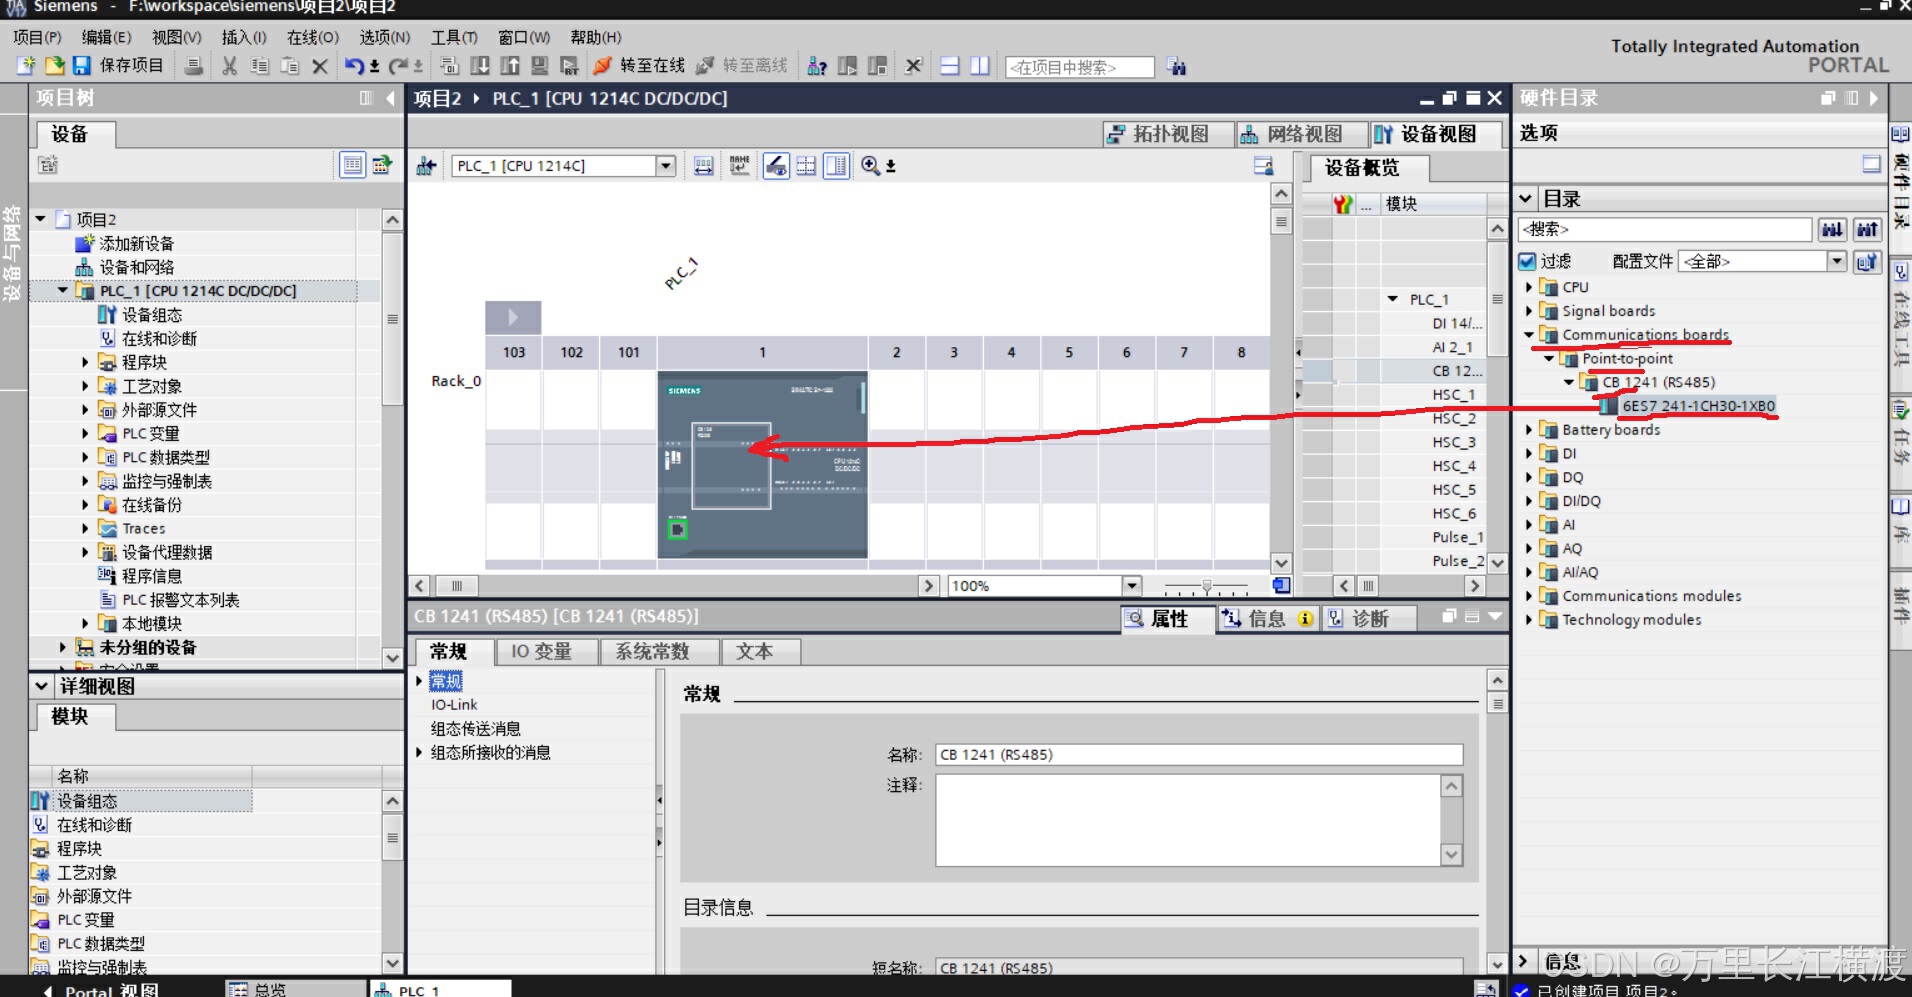Select IO-Link in property navigation

coord(454,705)
